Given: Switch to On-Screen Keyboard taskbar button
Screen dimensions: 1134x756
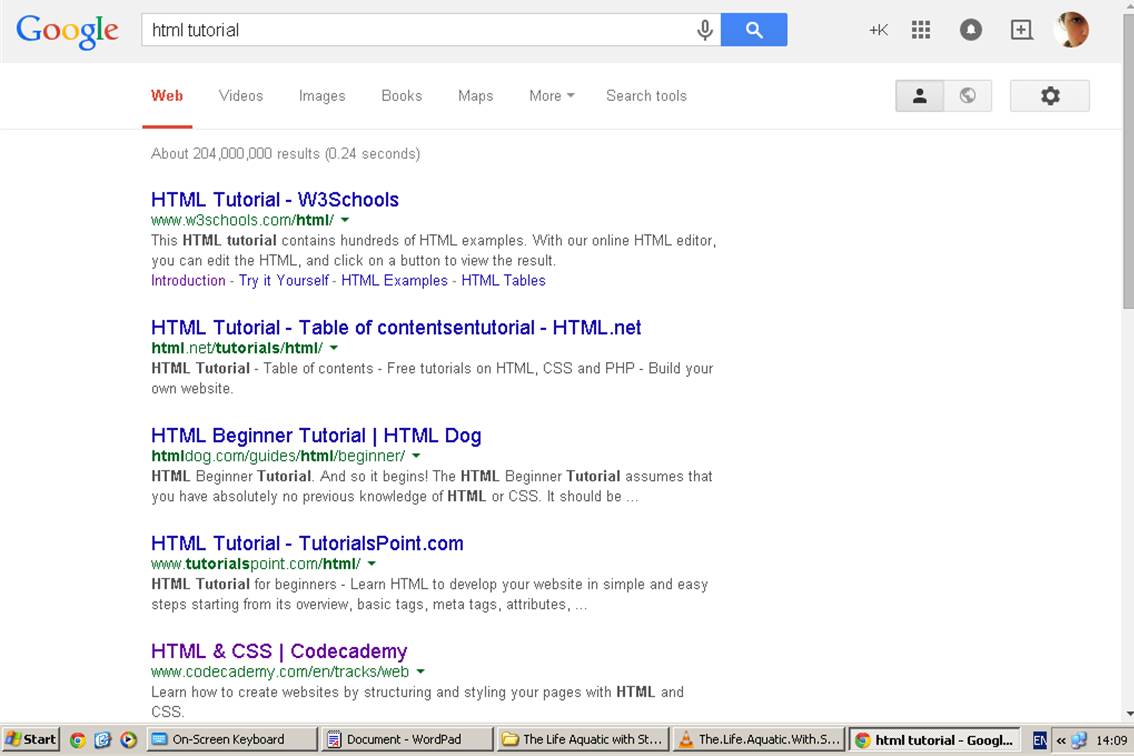Looking at the screenshot, I should [233, 739].
